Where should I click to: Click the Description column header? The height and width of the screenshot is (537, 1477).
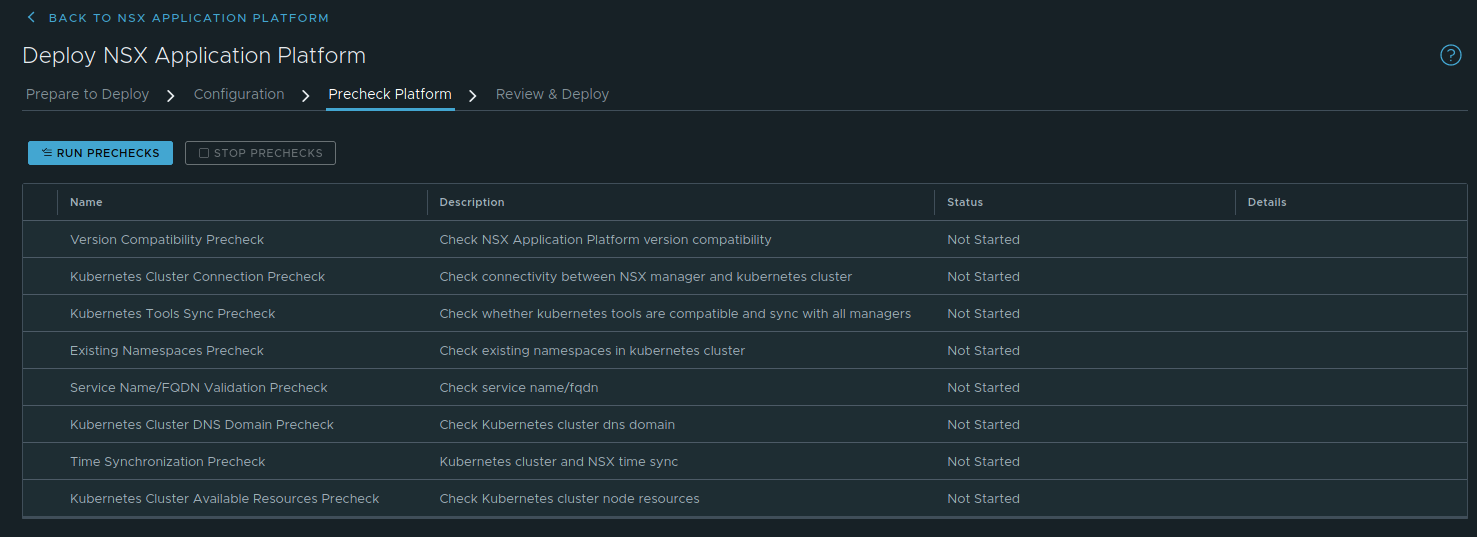click(x=472, y=202)
